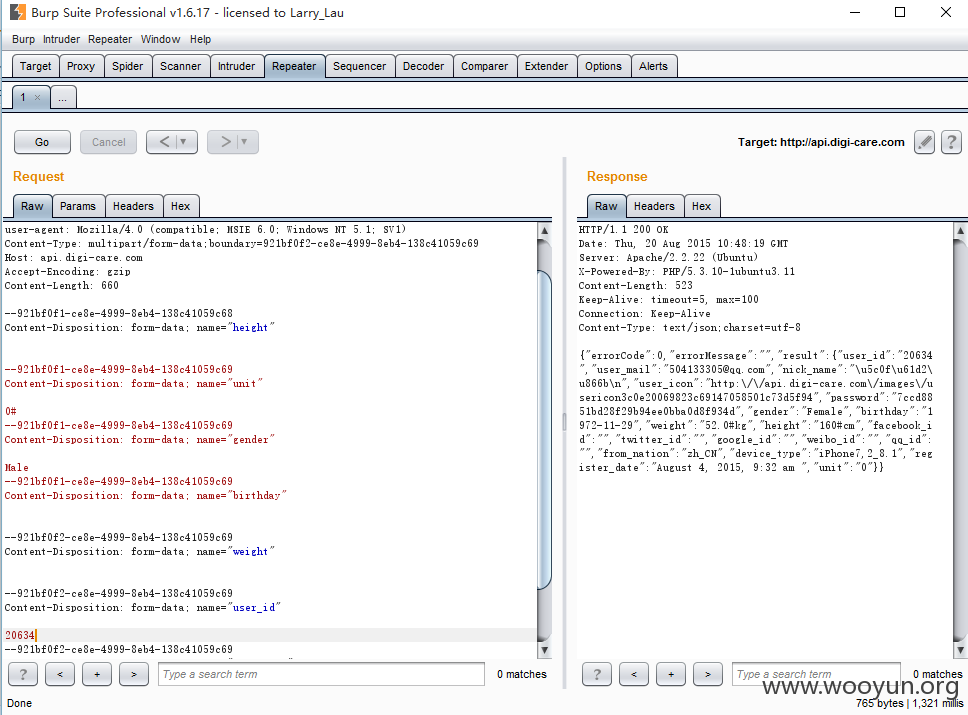Open the Burp menu

click(x=23, y=39)
